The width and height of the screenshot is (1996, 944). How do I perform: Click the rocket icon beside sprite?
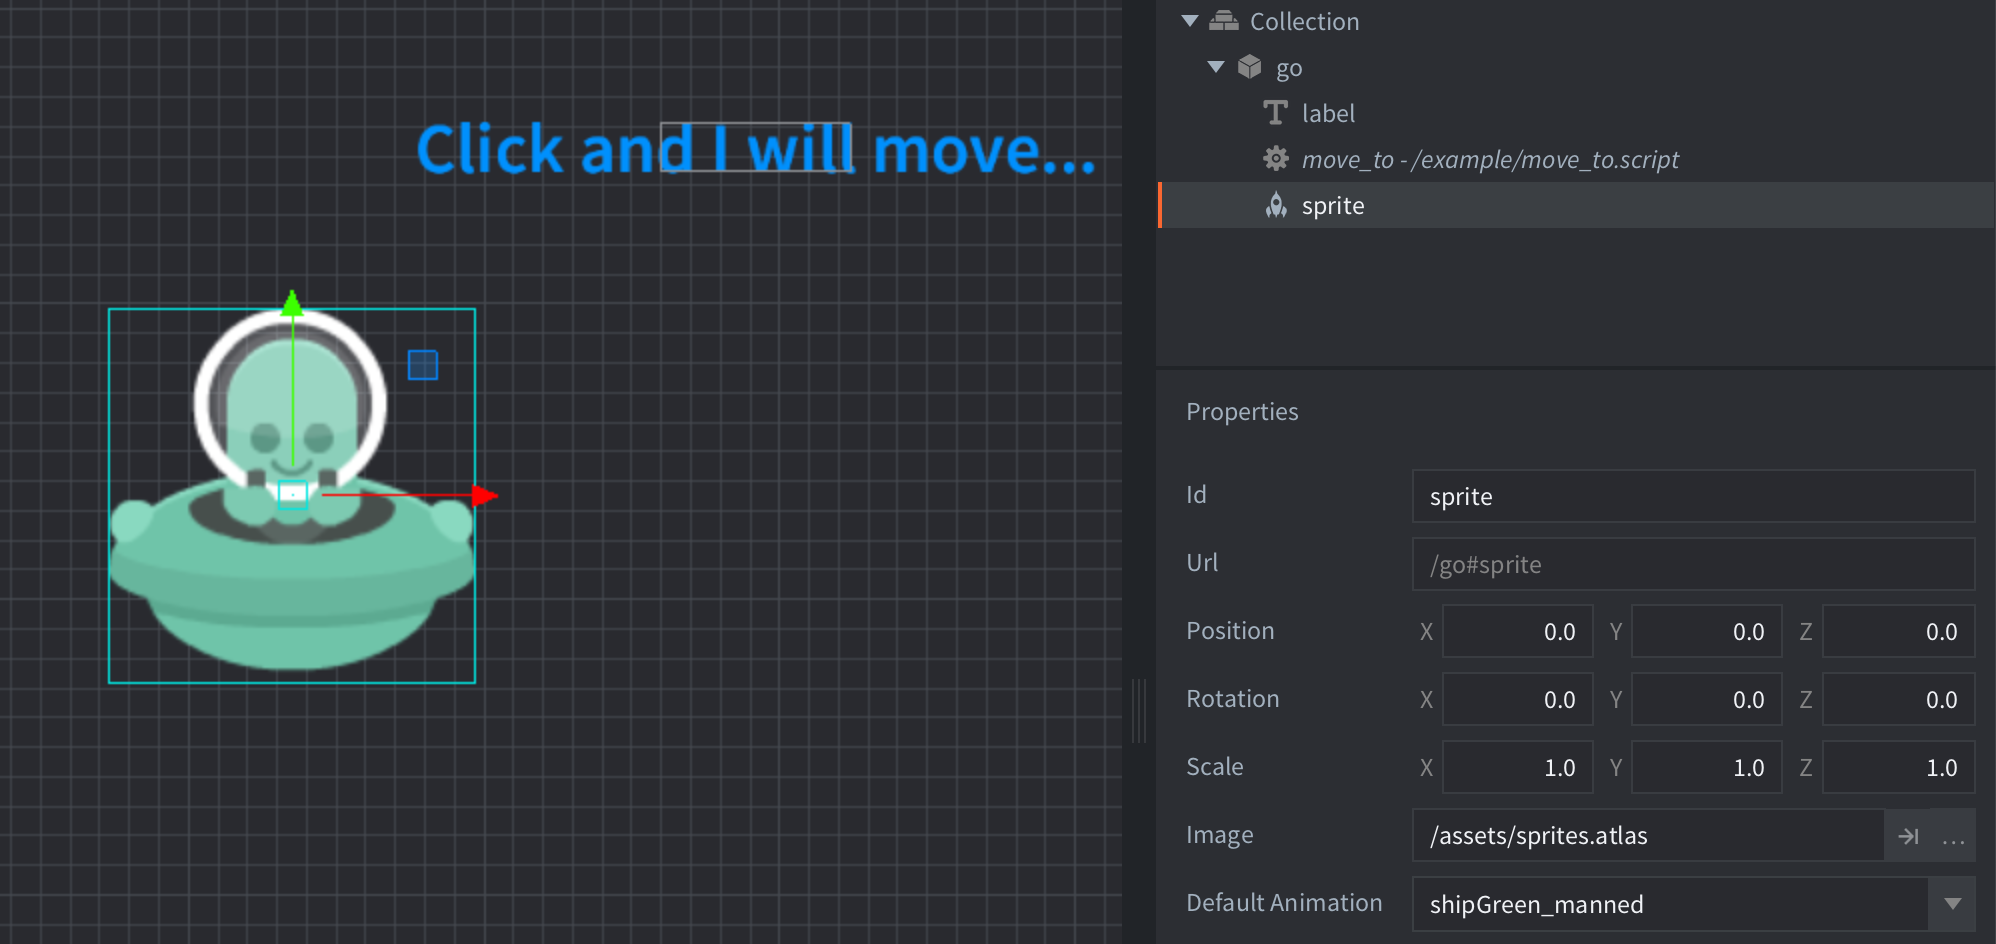tap(1275, 205)
